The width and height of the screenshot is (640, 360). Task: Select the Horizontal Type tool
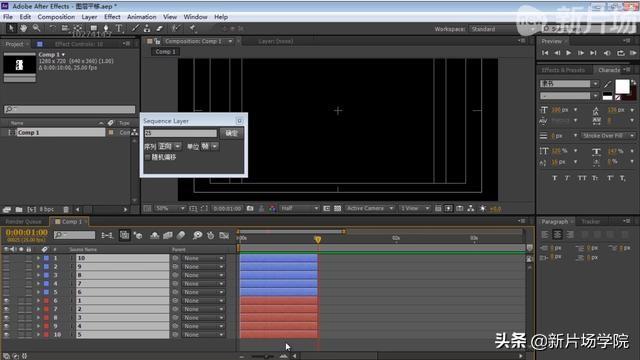coord(119,28)
